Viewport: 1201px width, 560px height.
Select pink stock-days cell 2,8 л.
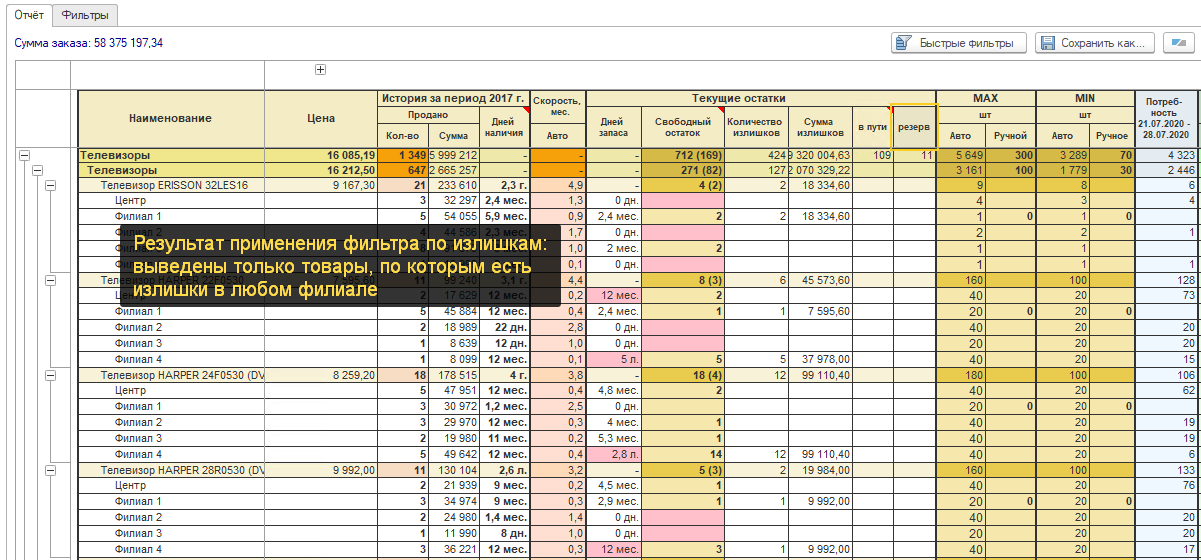tap(613, 453)
